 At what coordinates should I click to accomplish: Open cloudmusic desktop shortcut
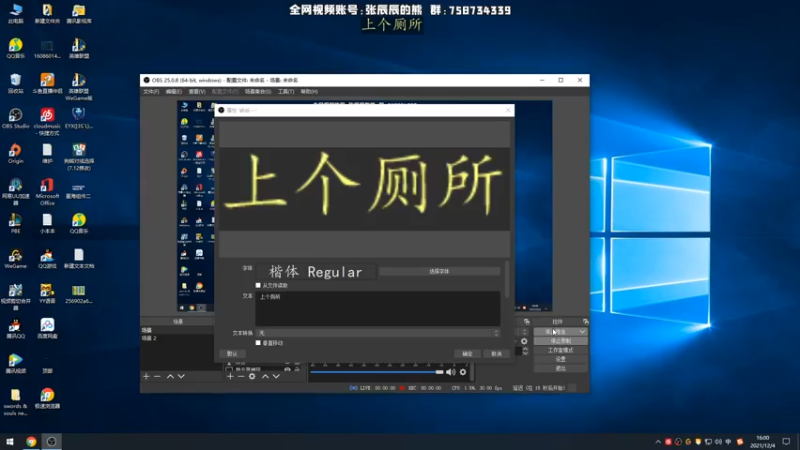47,121
